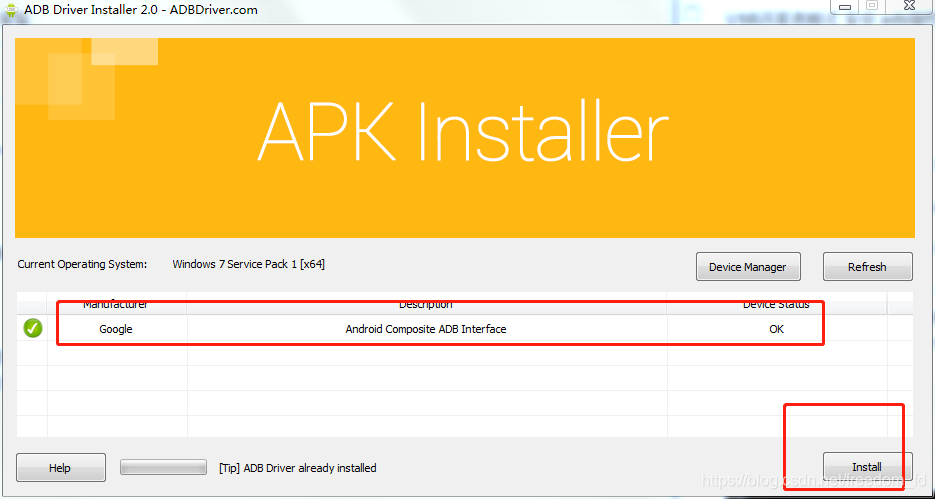Refresh the device list
935x499 pixels.
tap(867, 266)
